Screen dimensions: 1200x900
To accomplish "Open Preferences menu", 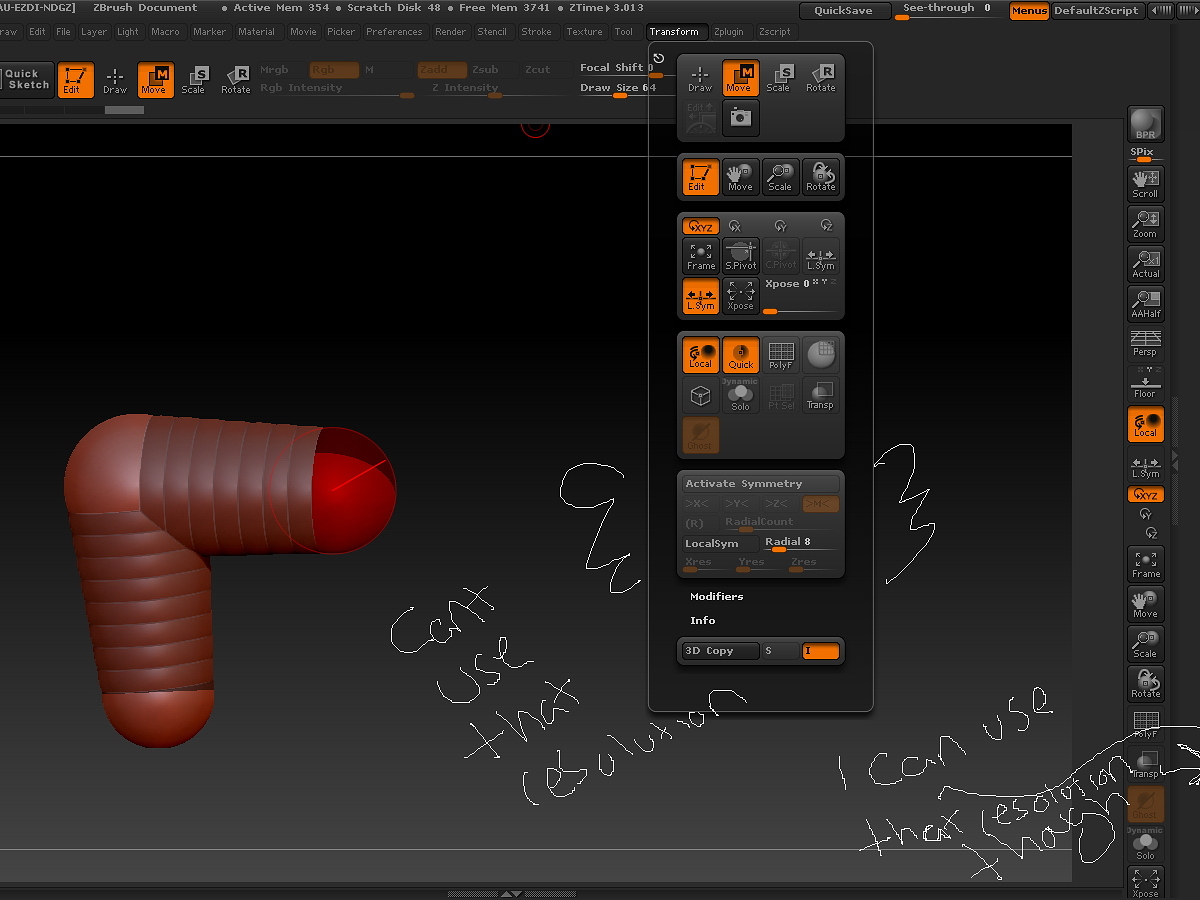I will pos(394,32).
